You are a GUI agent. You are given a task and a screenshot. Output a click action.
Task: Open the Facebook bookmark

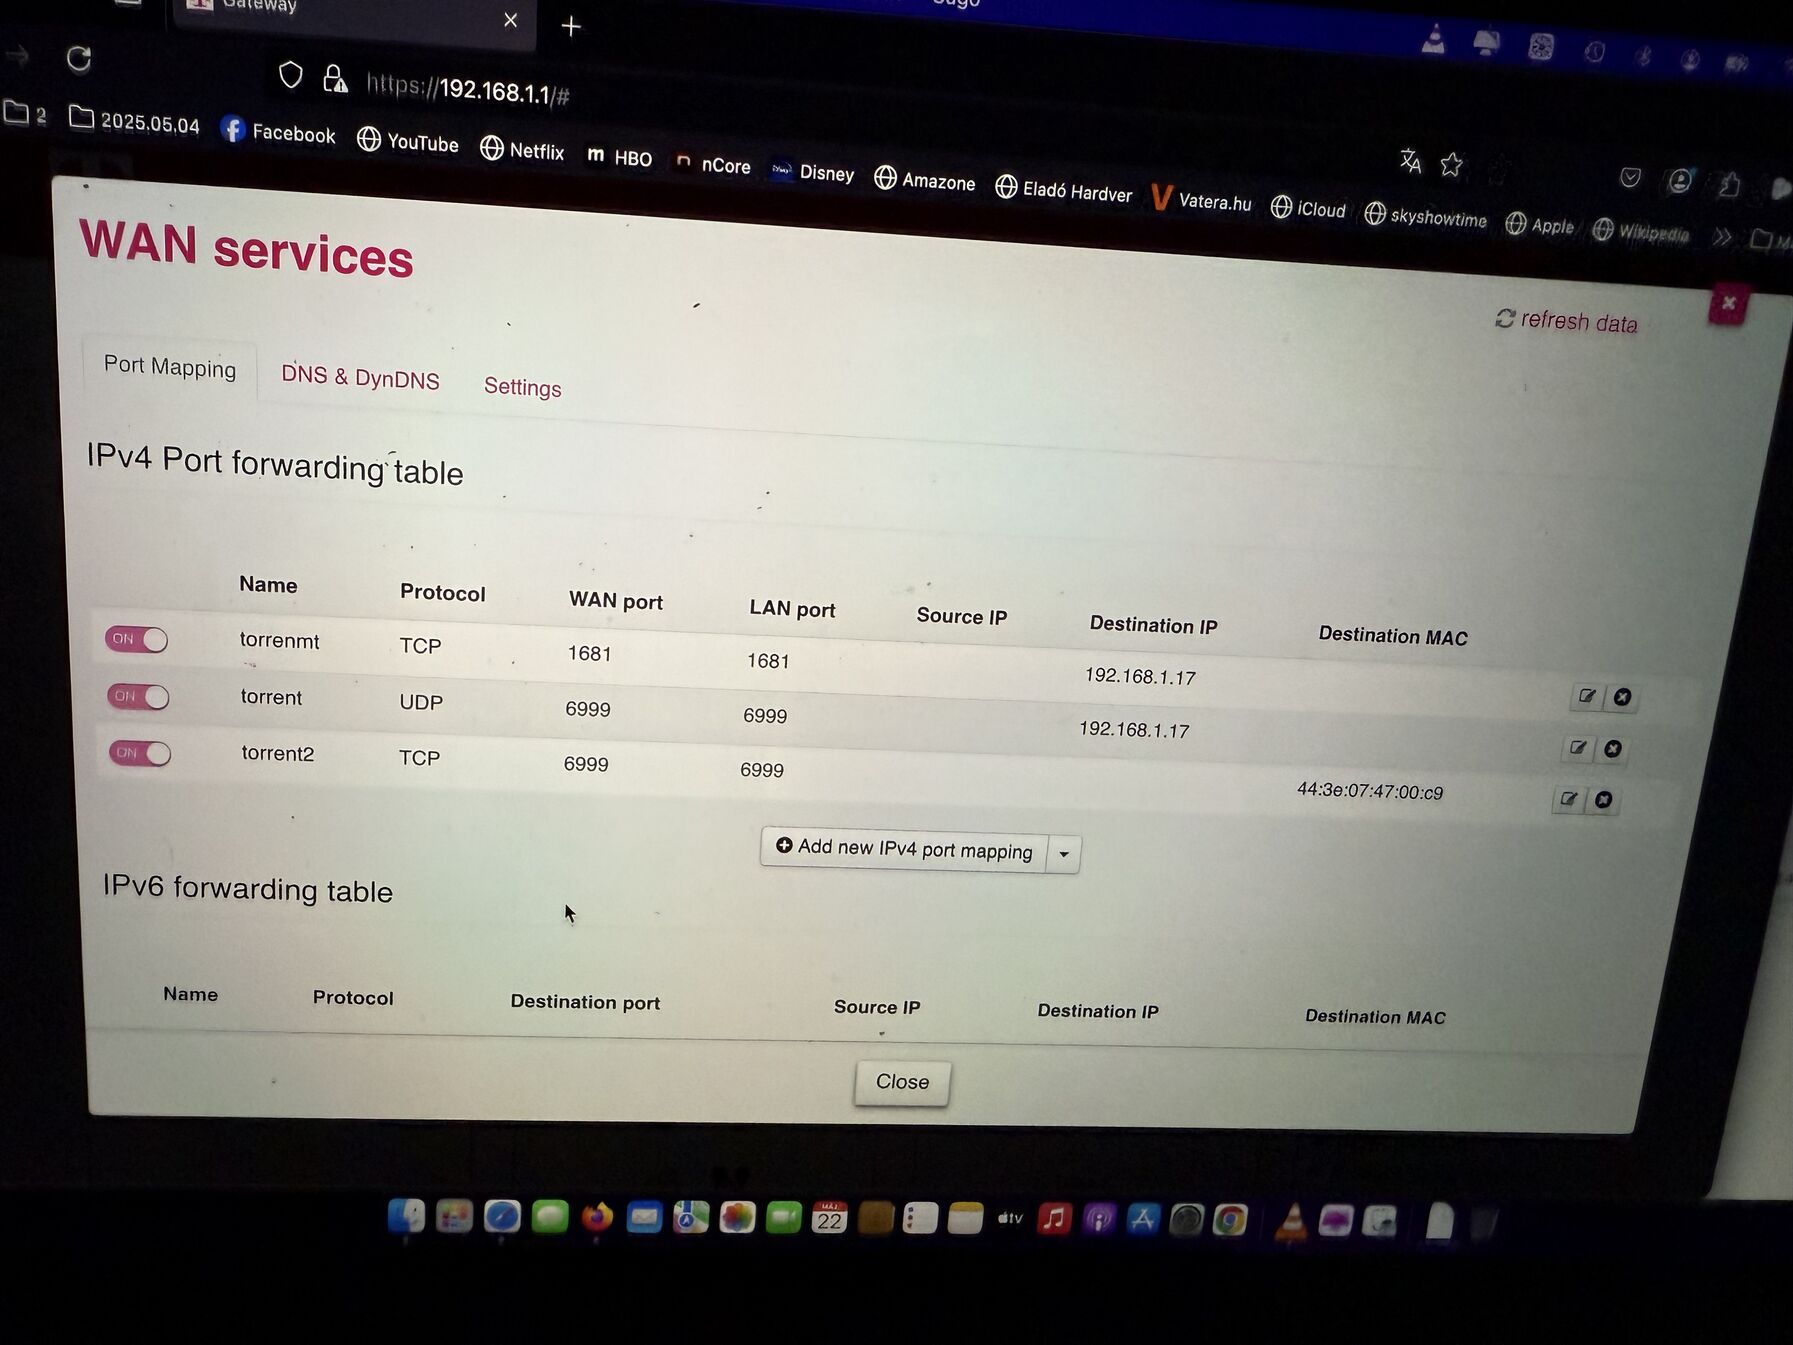[x=278, y=131]
